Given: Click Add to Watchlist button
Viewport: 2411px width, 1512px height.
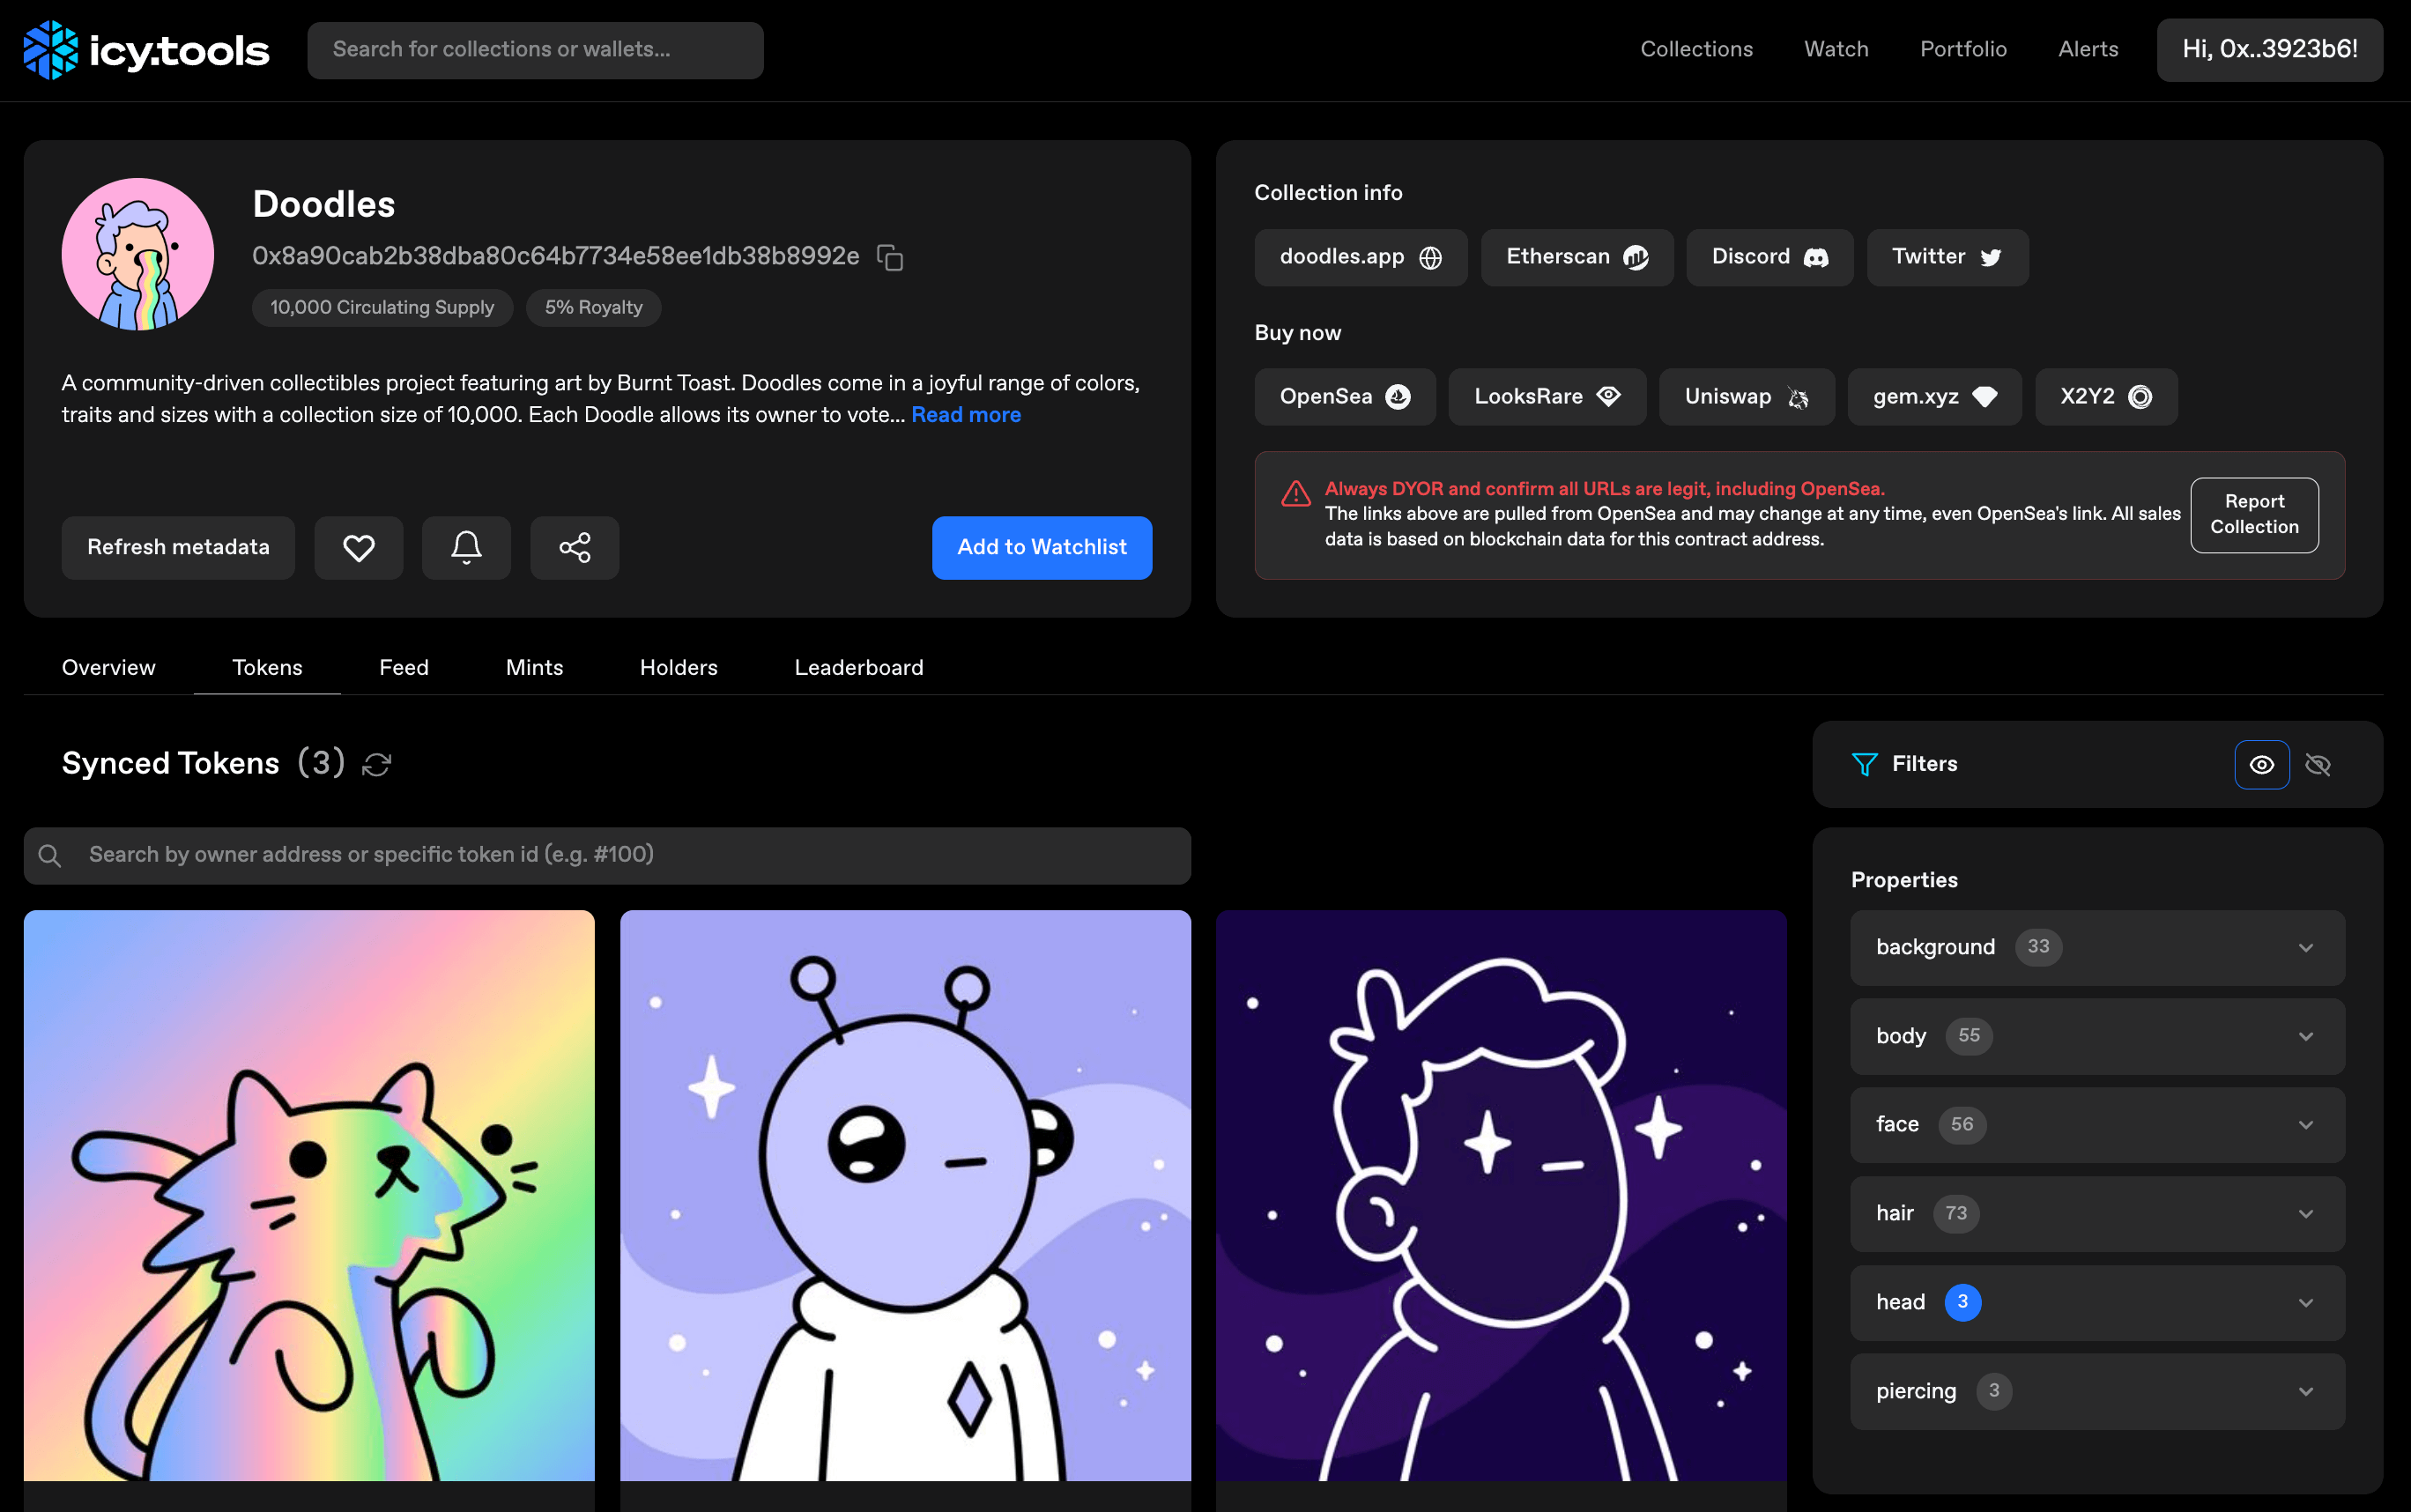Looking at the screenshot, I should [x=1042, y=547].
